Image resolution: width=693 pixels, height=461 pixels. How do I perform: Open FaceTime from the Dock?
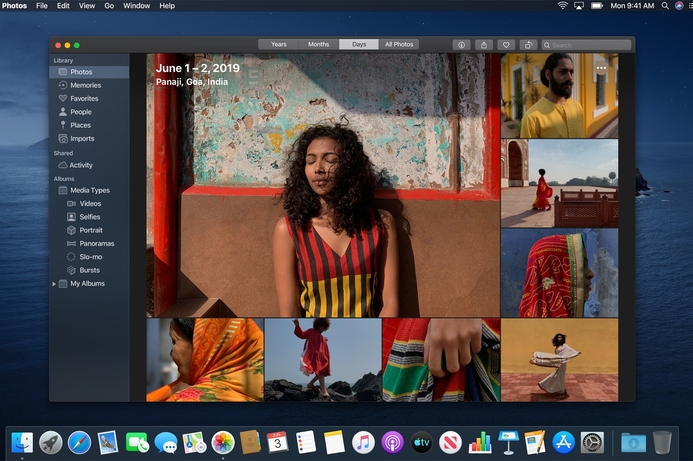(137, 442)
